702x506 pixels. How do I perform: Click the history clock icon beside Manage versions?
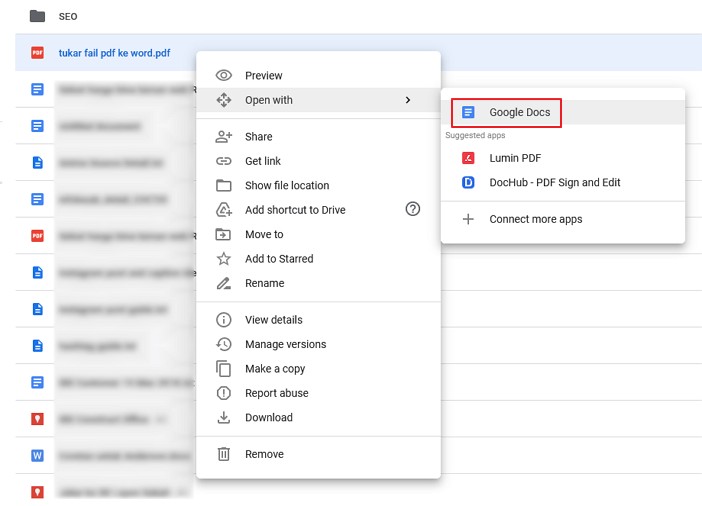coord(223,344)
